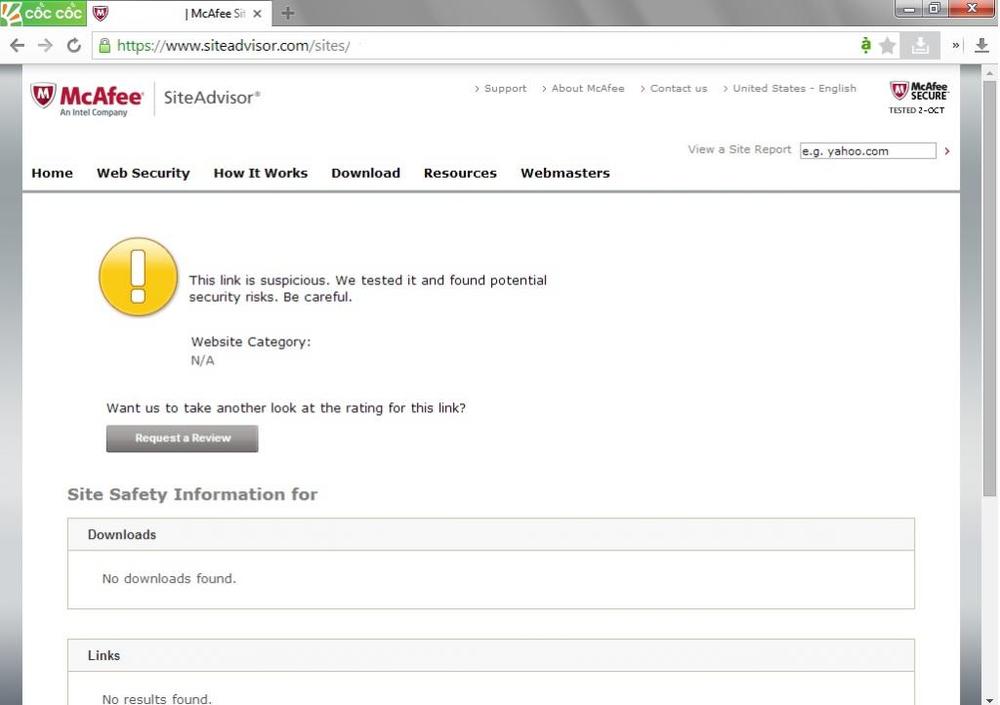Open the Resources menu
This screenshot has height=705, width=1000.
460,173
